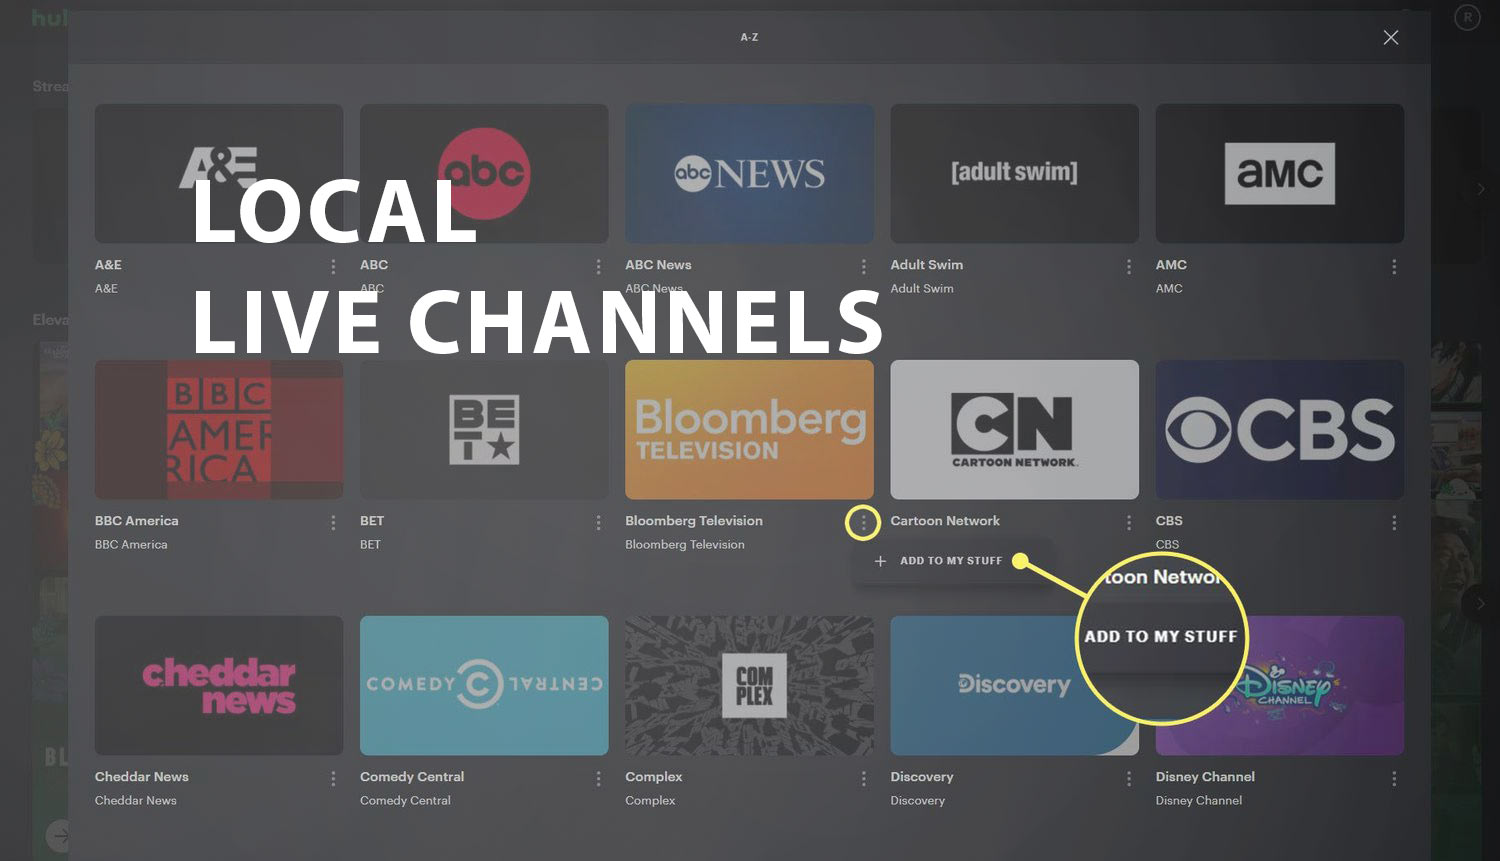Screen dimensions: 1500x861
Task: Open options menu for Comedy Central
Action: pos(598,778)
